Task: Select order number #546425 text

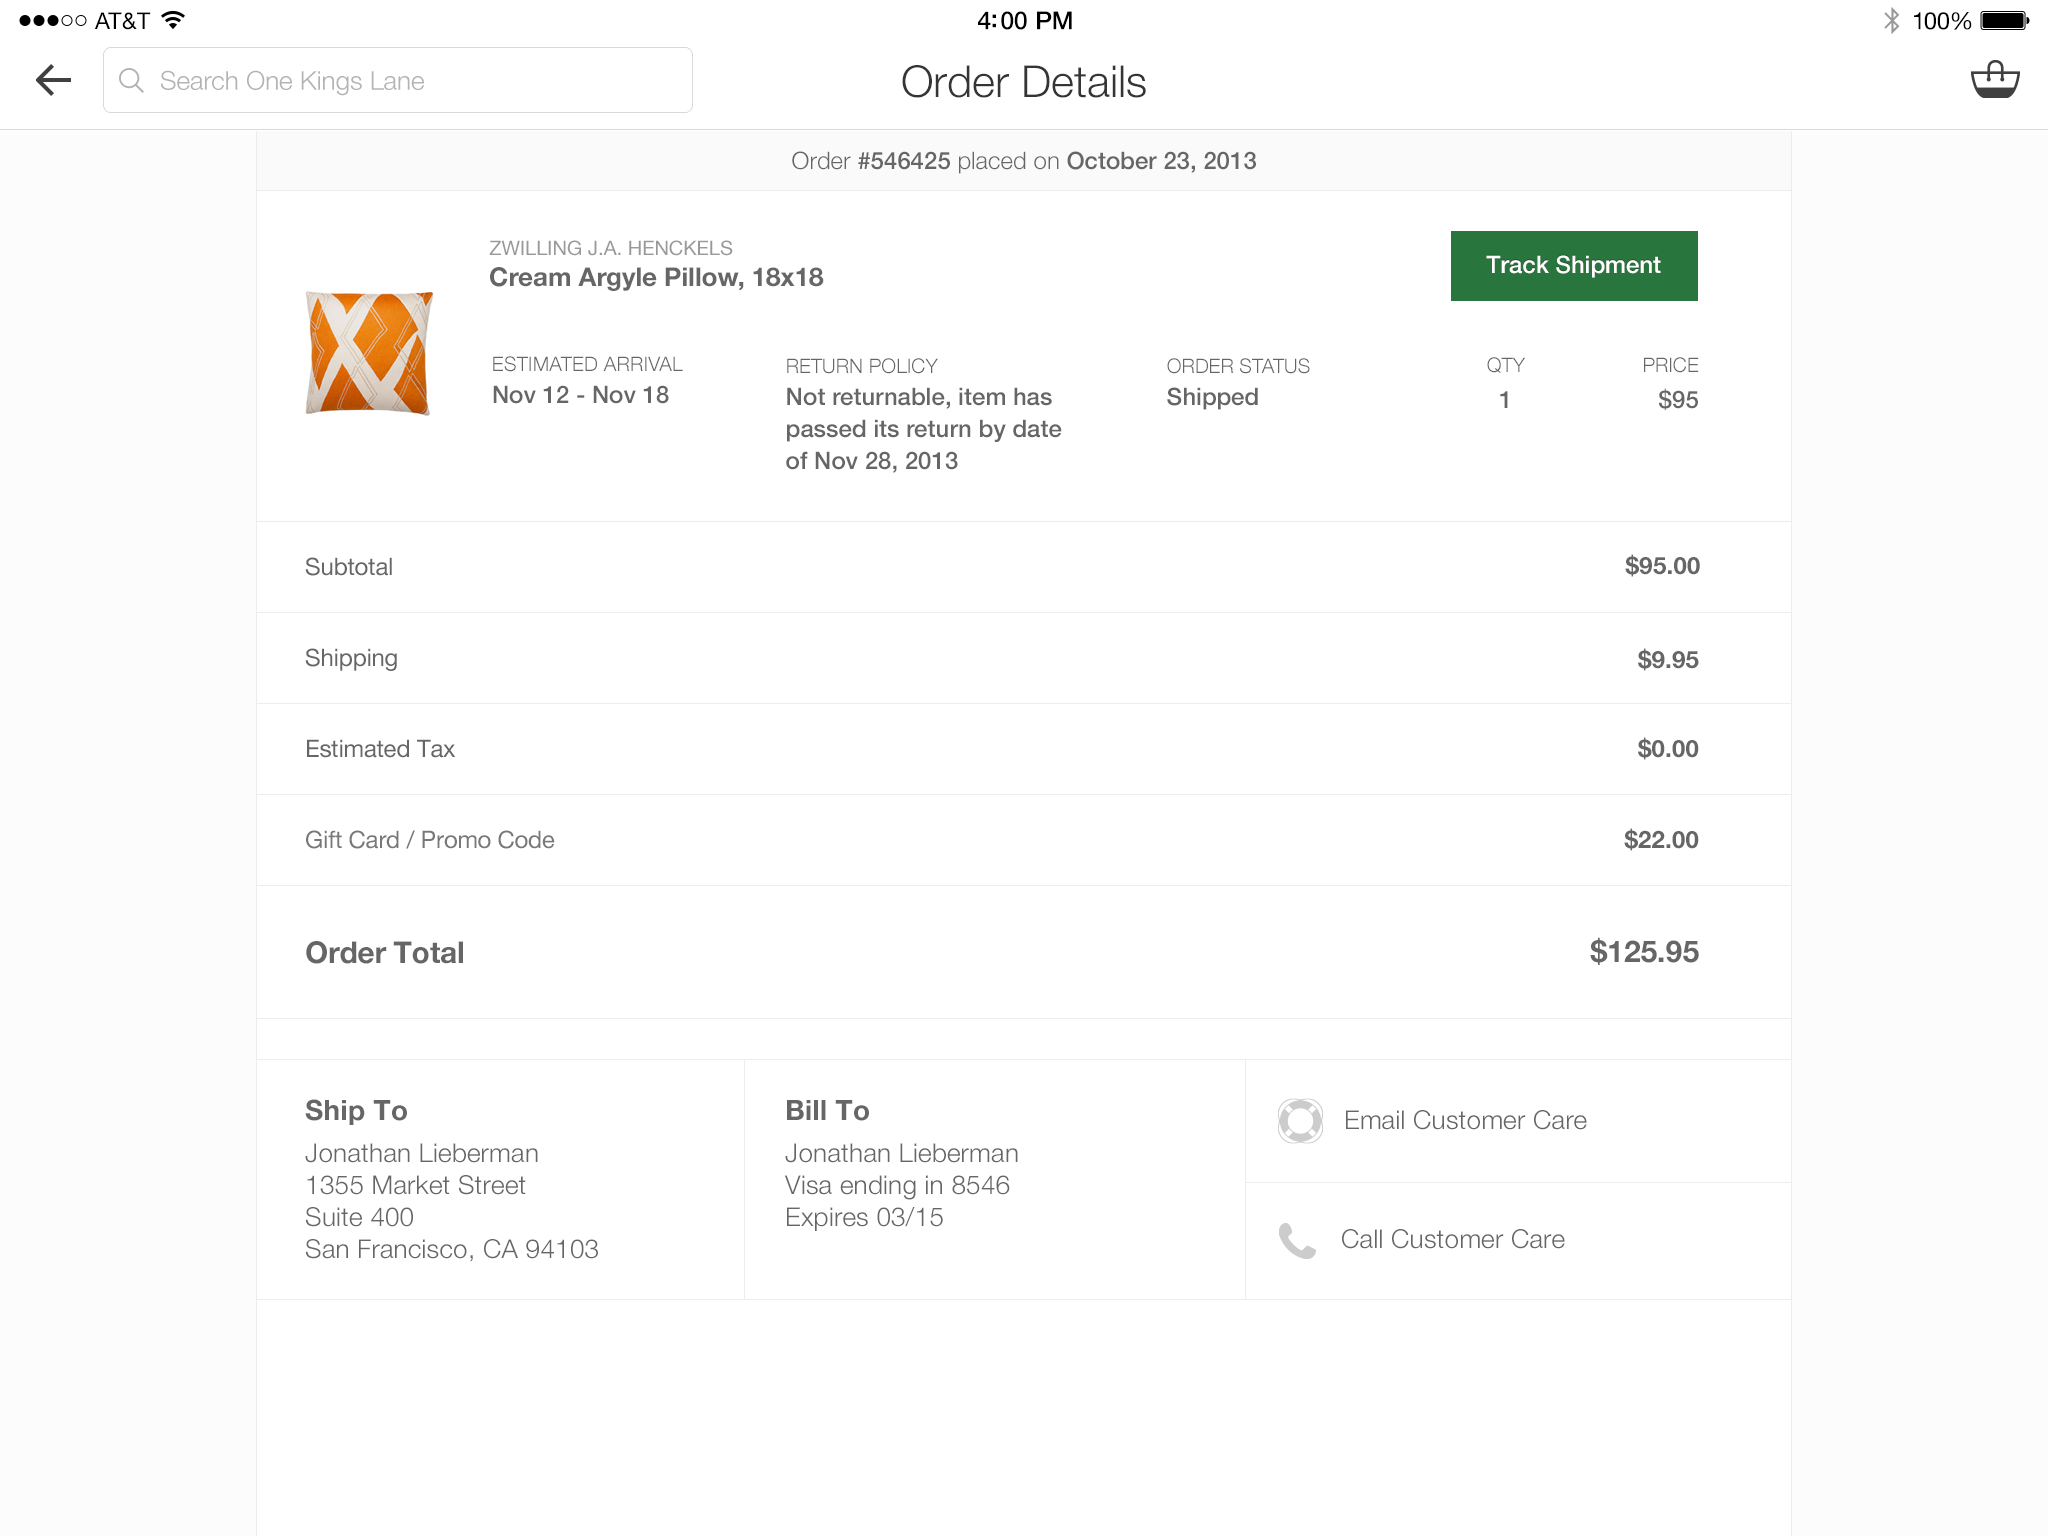Action: click(x=903, y=161)
